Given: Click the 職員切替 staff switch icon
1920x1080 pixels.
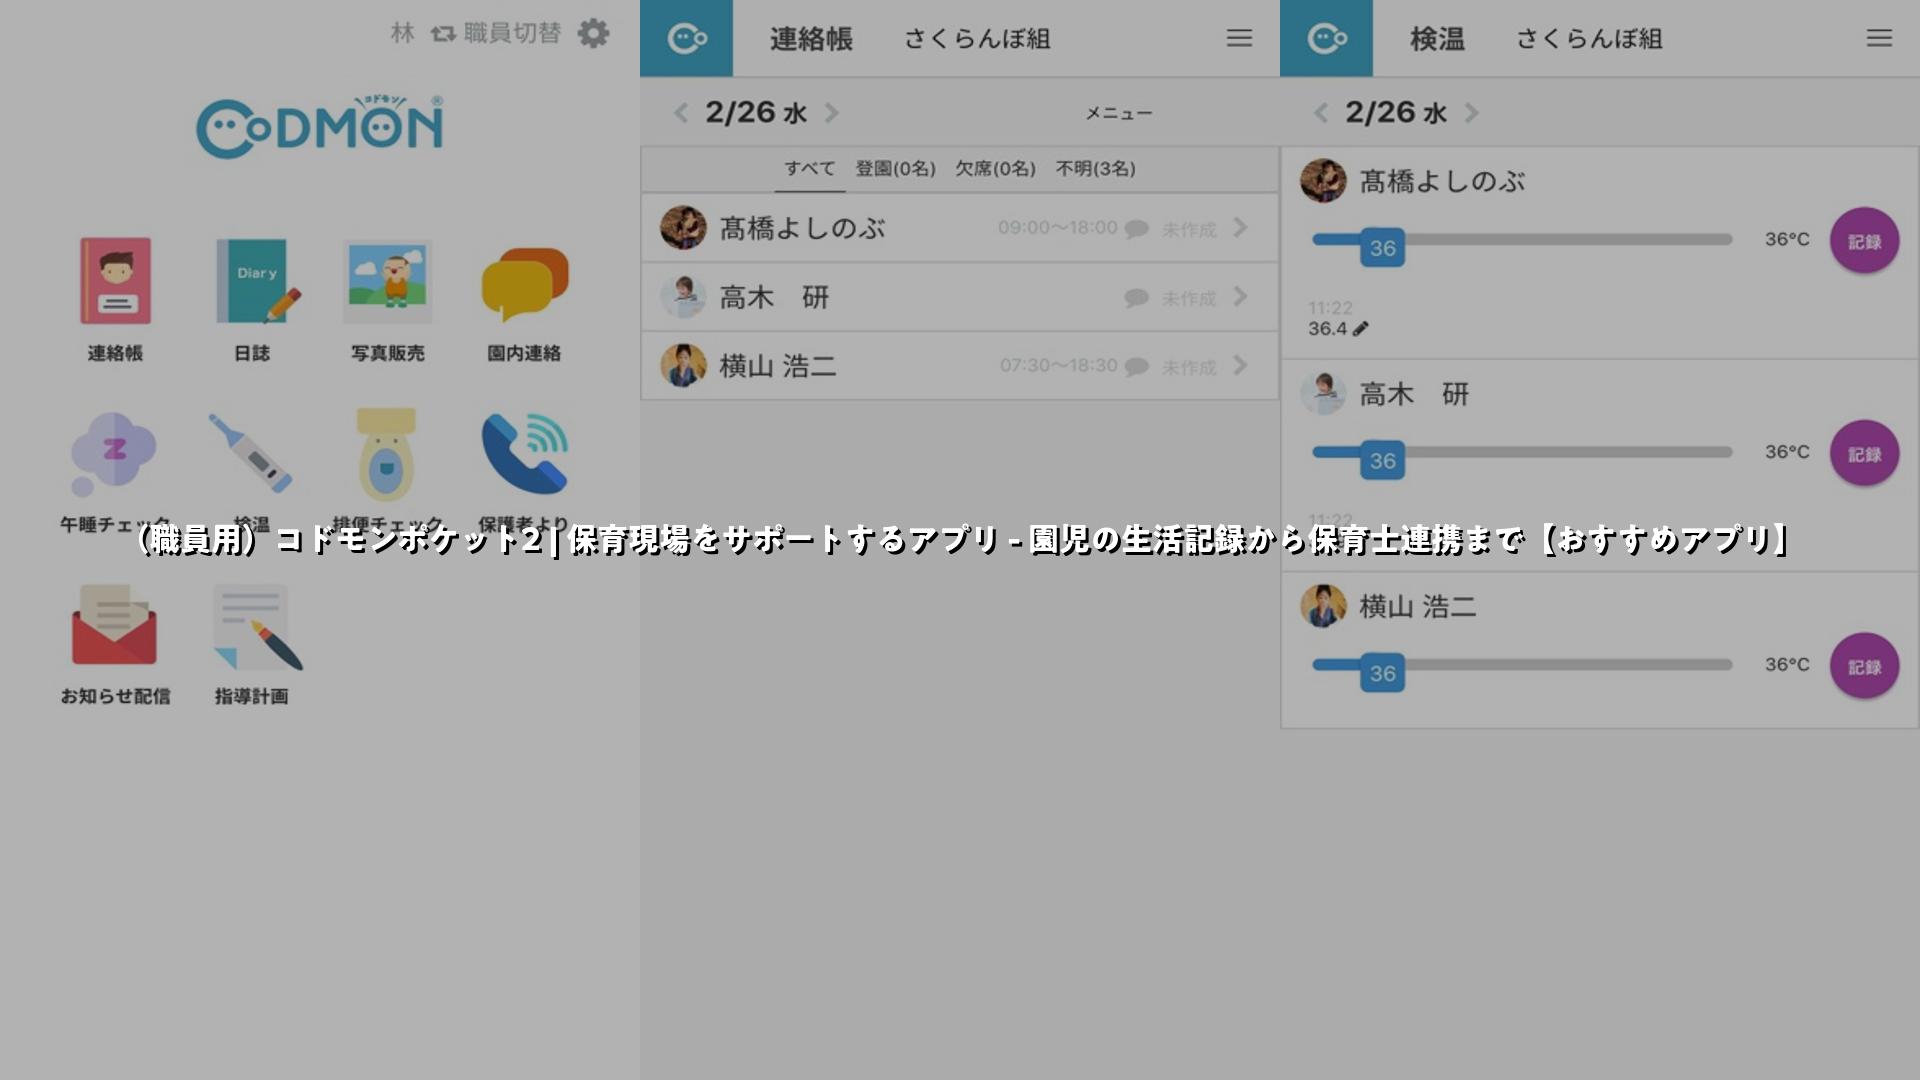Looking at the screenshot, I should click(443, 34).
